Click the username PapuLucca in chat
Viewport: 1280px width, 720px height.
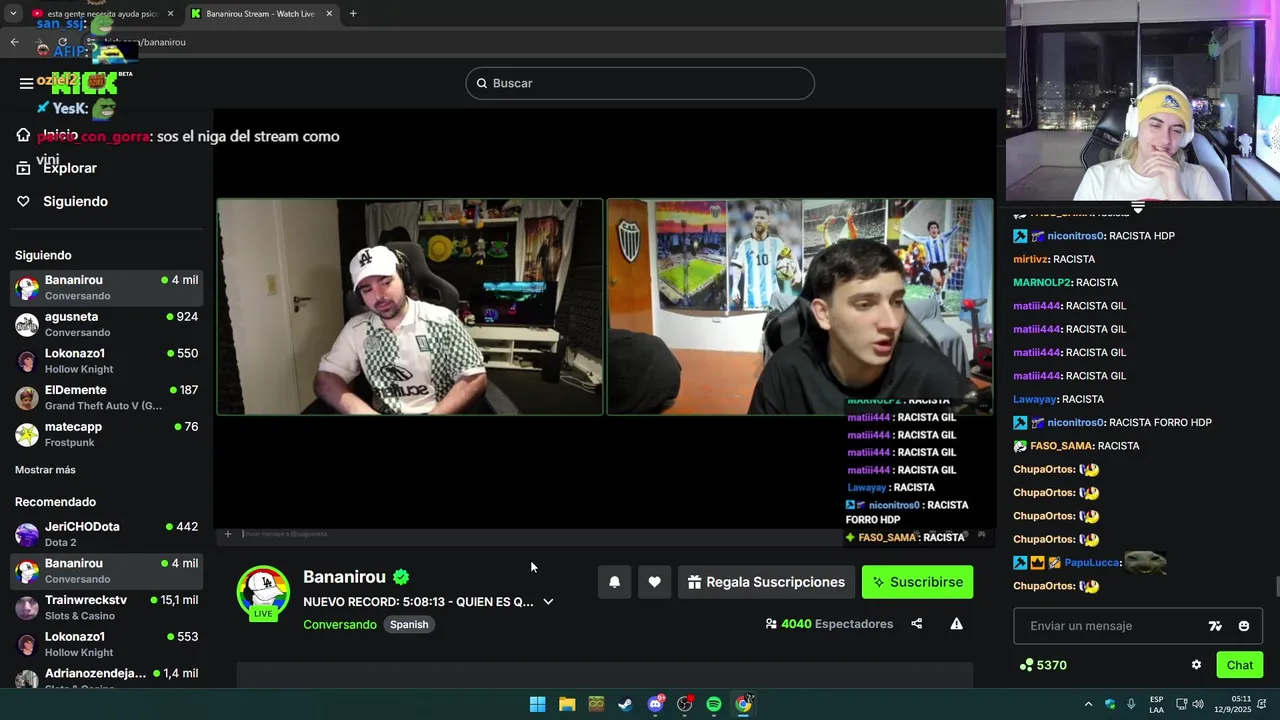(1092, 563)
